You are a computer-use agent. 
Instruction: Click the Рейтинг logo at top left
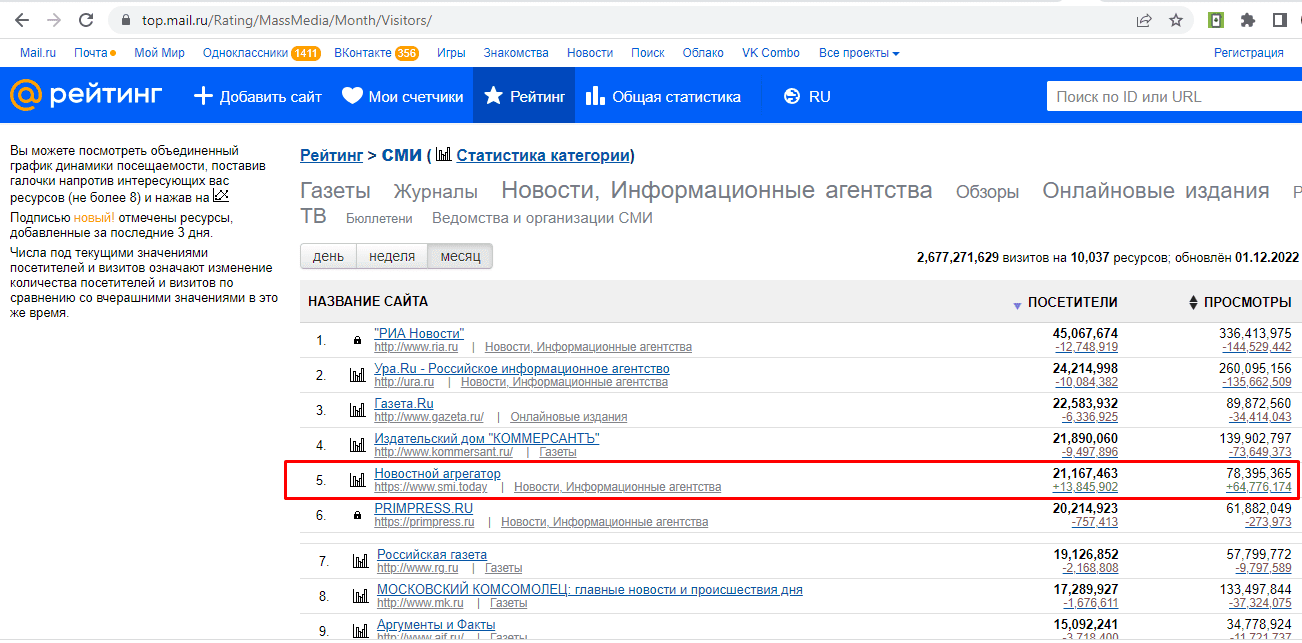[86, 96]
